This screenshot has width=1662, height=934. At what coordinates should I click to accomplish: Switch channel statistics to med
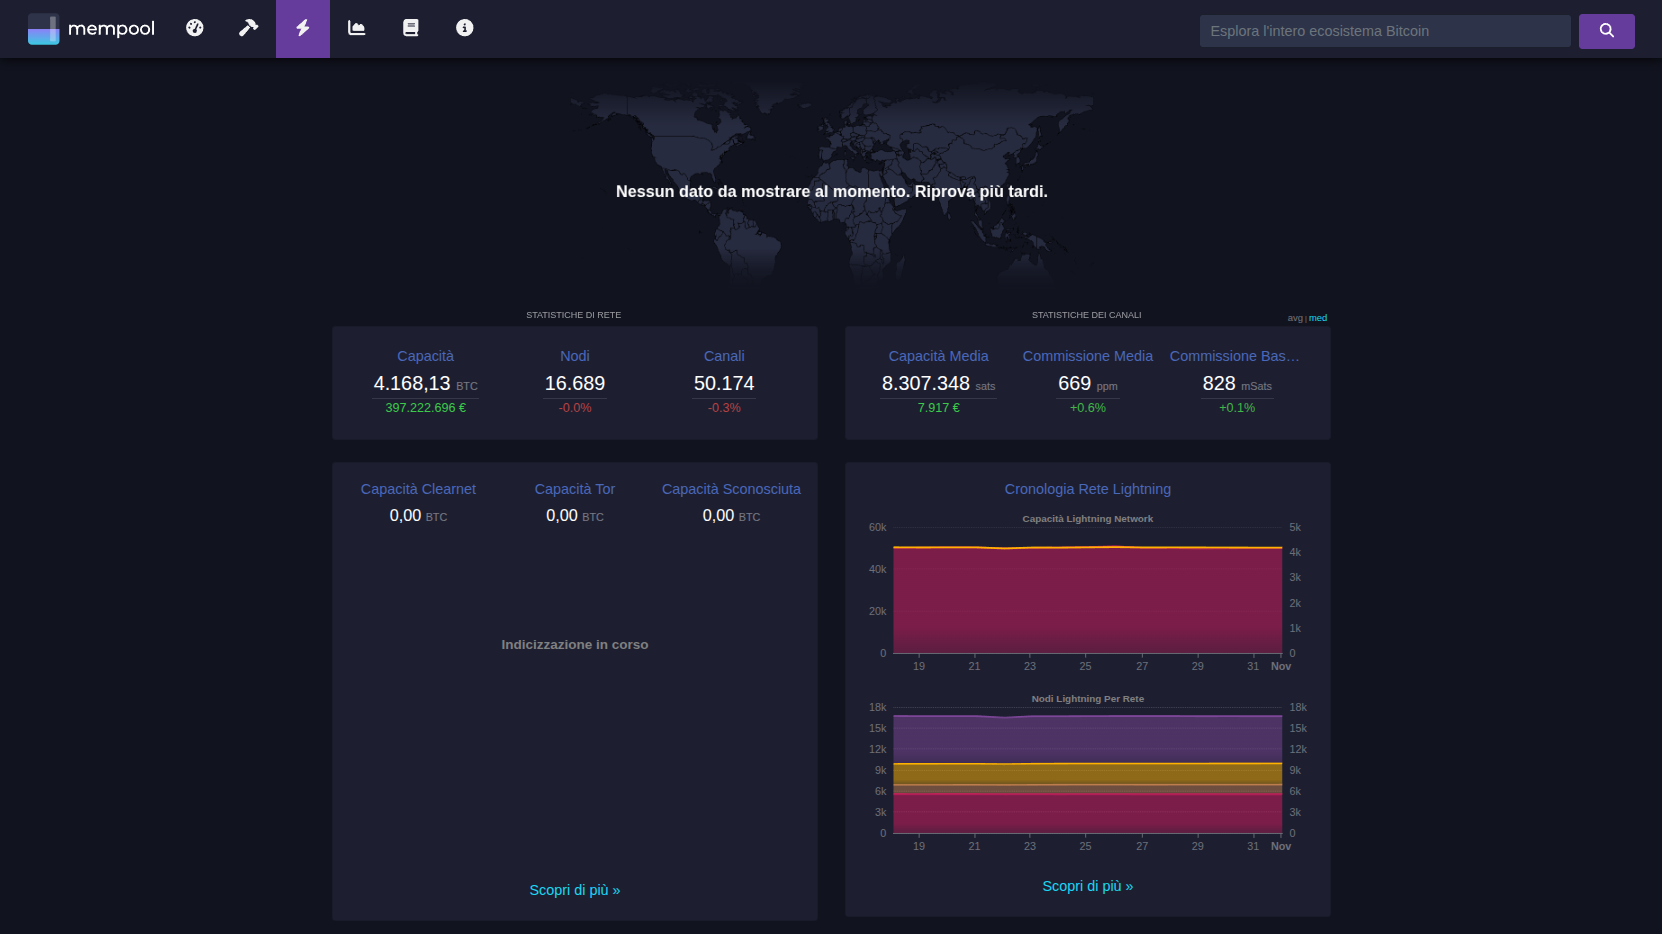(1318, 318)
